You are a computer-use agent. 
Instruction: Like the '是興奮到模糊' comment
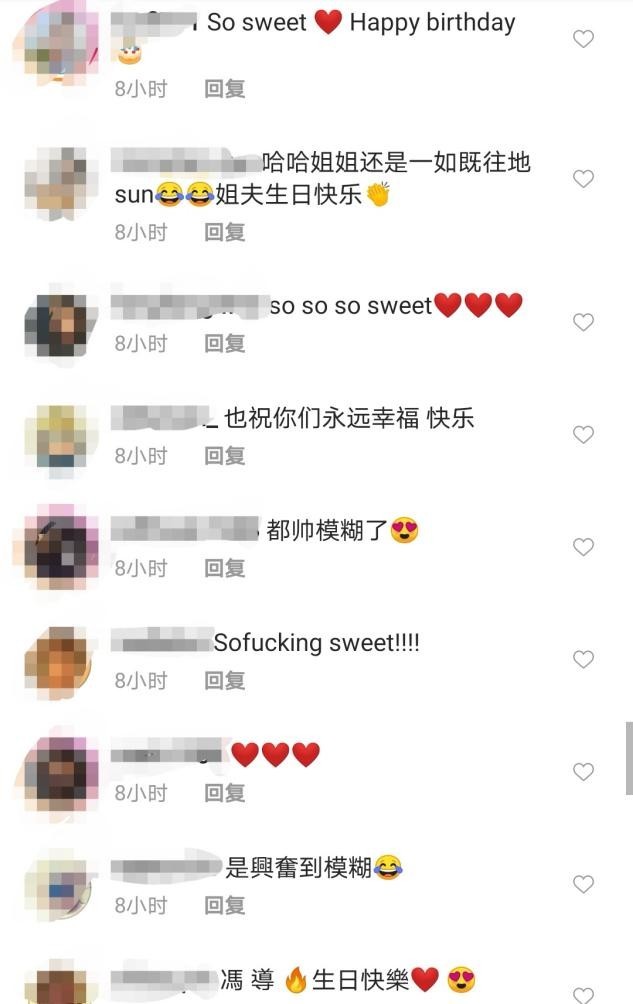(x=583, y=884)
